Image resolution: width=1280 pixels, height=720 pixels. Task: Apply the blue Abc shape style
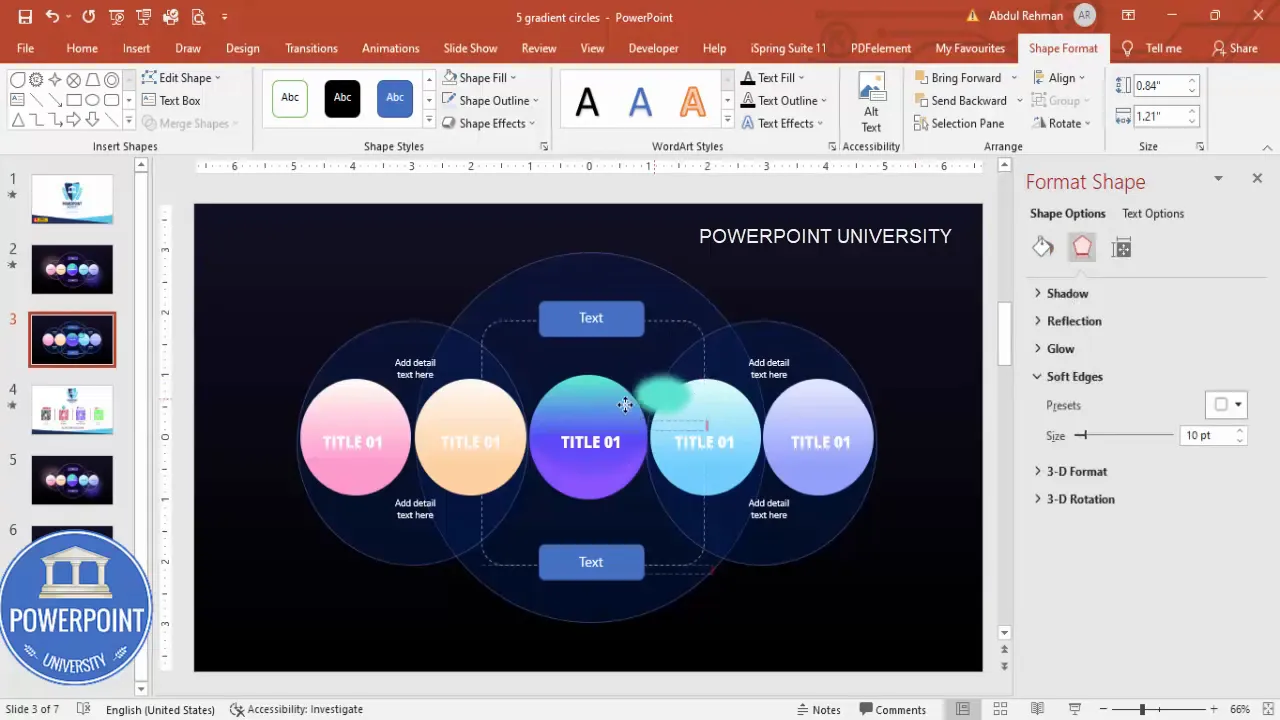pyautogui.click(x=395, y=97)
